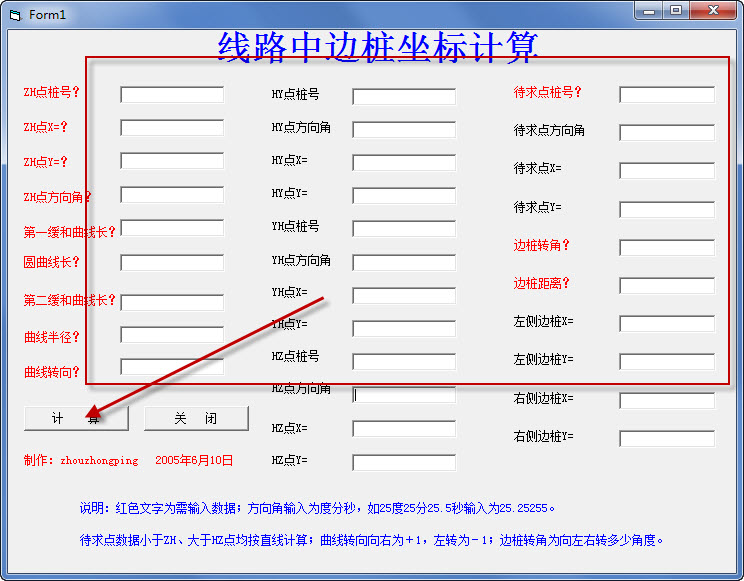
Task: Focus the 第一缓和曲线长 text box
Action: coord(172,228)
